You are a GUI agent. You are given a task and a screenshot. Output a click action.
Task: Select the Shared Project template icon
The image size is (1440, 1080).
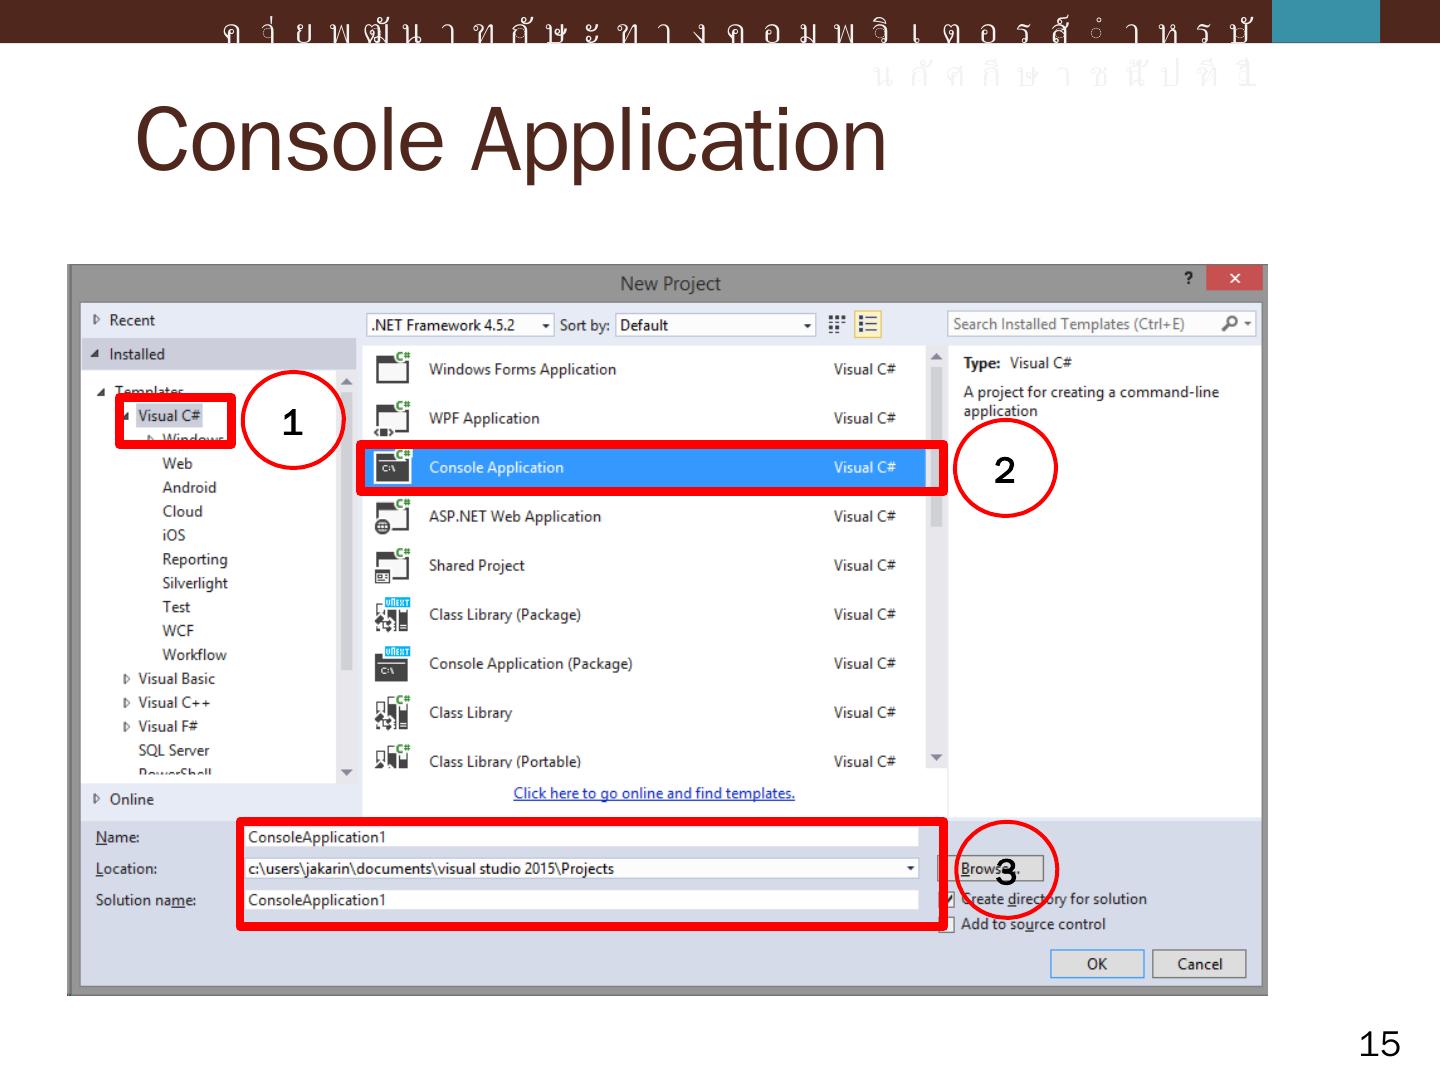click(x=392, y=566)
